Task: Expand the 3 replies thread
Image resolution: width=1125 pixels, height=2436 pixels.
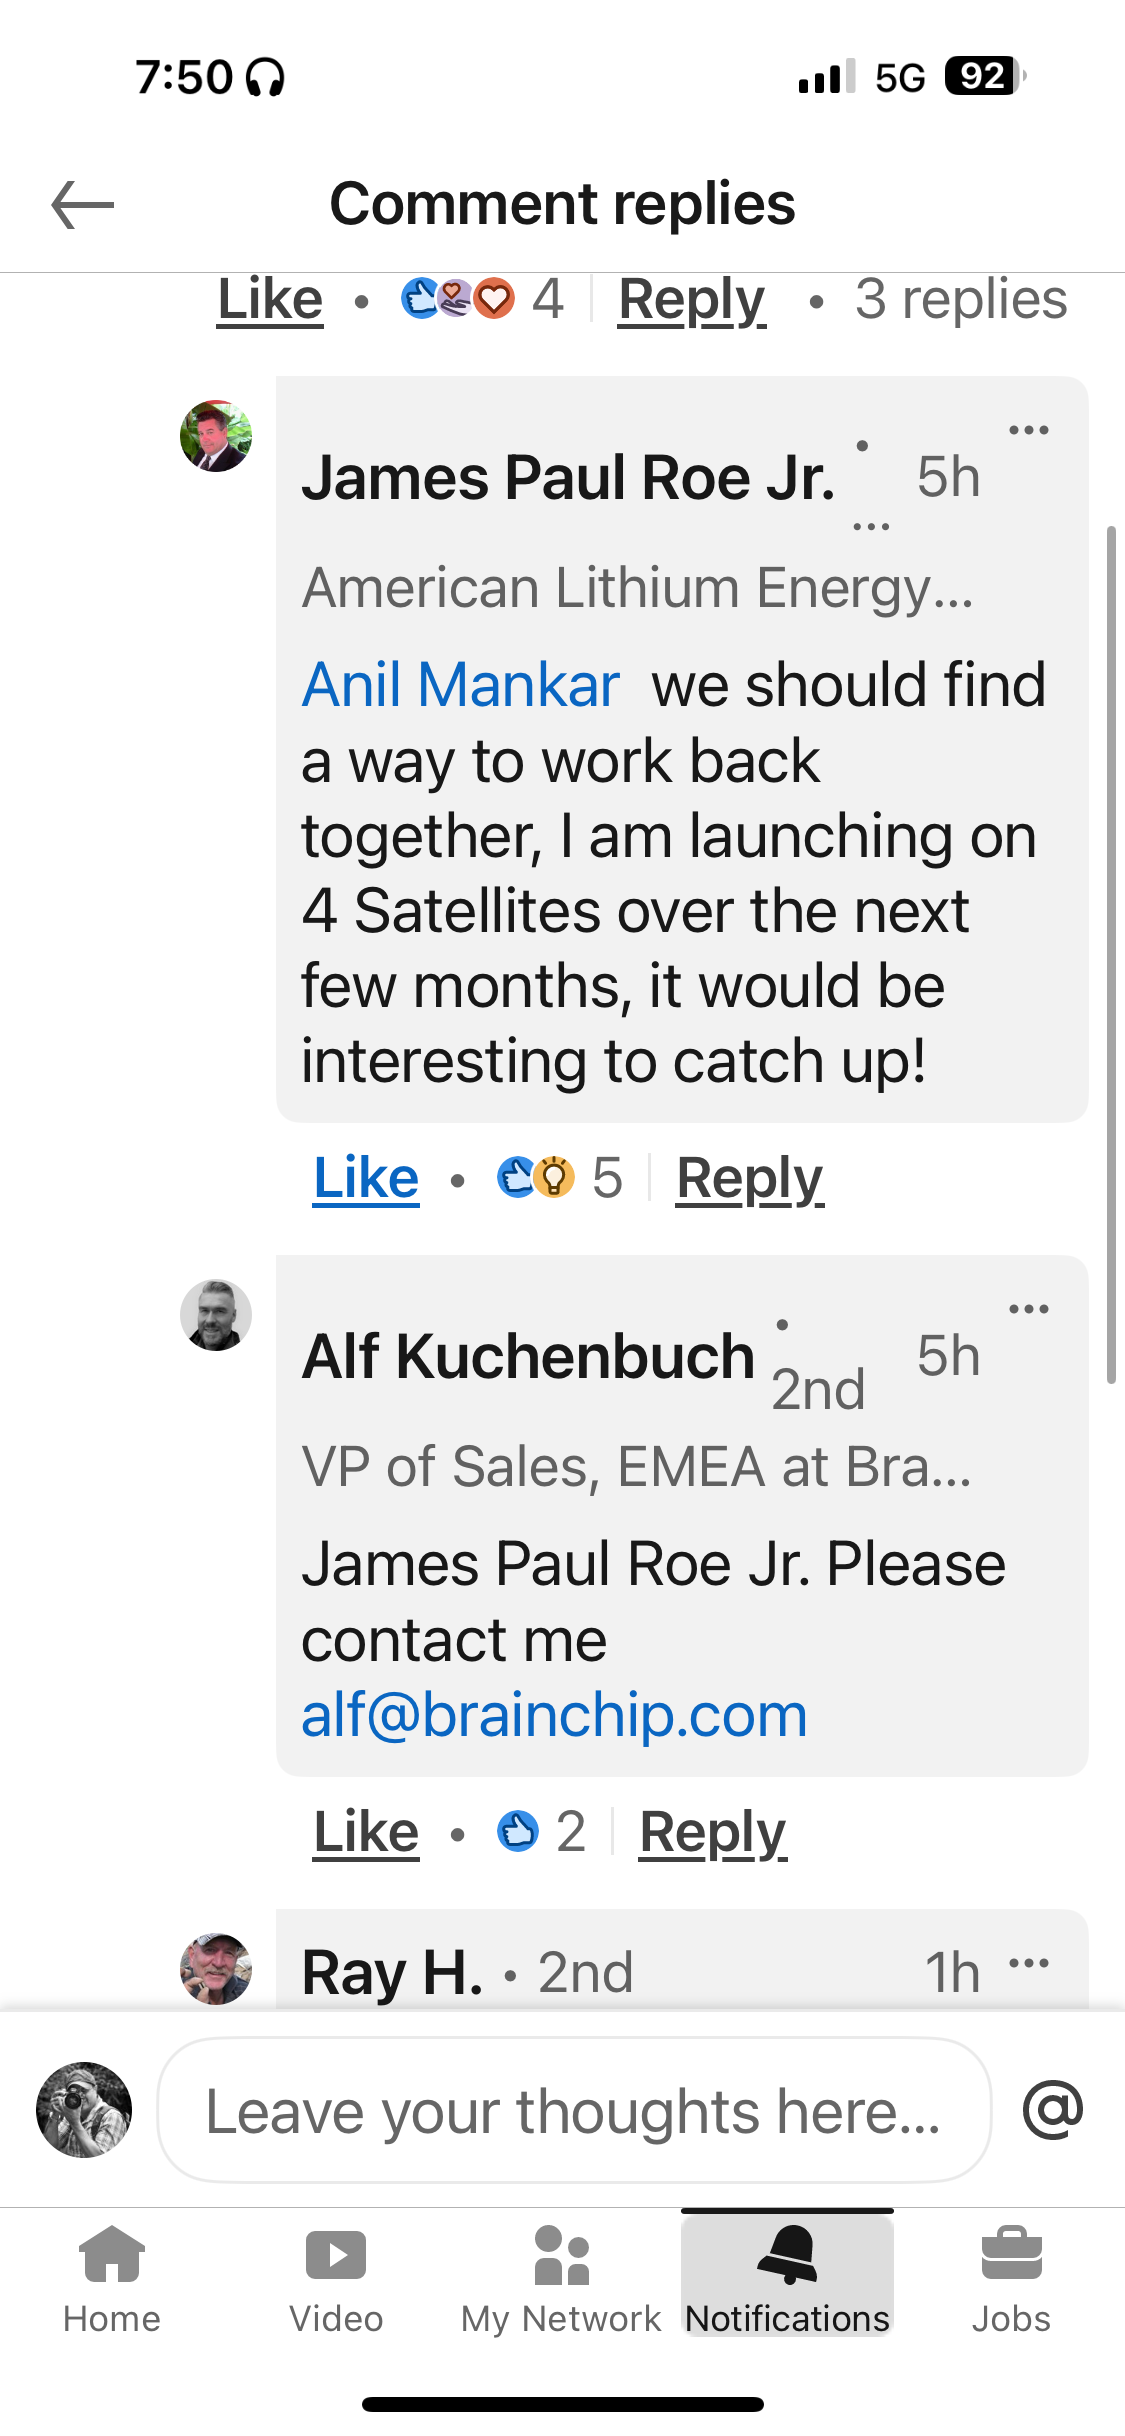Action: tap(961, 299)
